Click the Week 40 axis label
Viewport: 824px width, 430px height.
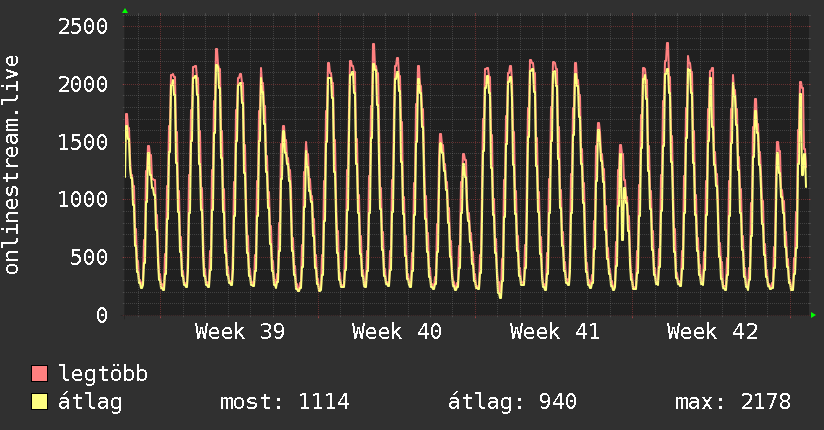click(397, 332)
